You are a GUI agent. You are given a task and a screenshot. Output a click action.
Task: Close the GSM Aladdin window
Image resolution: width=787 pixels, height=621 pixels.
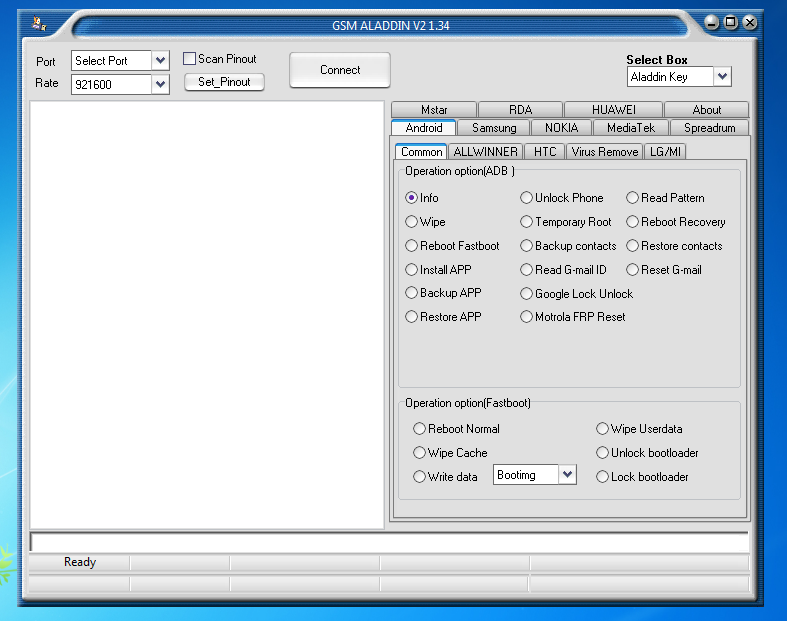[x=750, y=22]
